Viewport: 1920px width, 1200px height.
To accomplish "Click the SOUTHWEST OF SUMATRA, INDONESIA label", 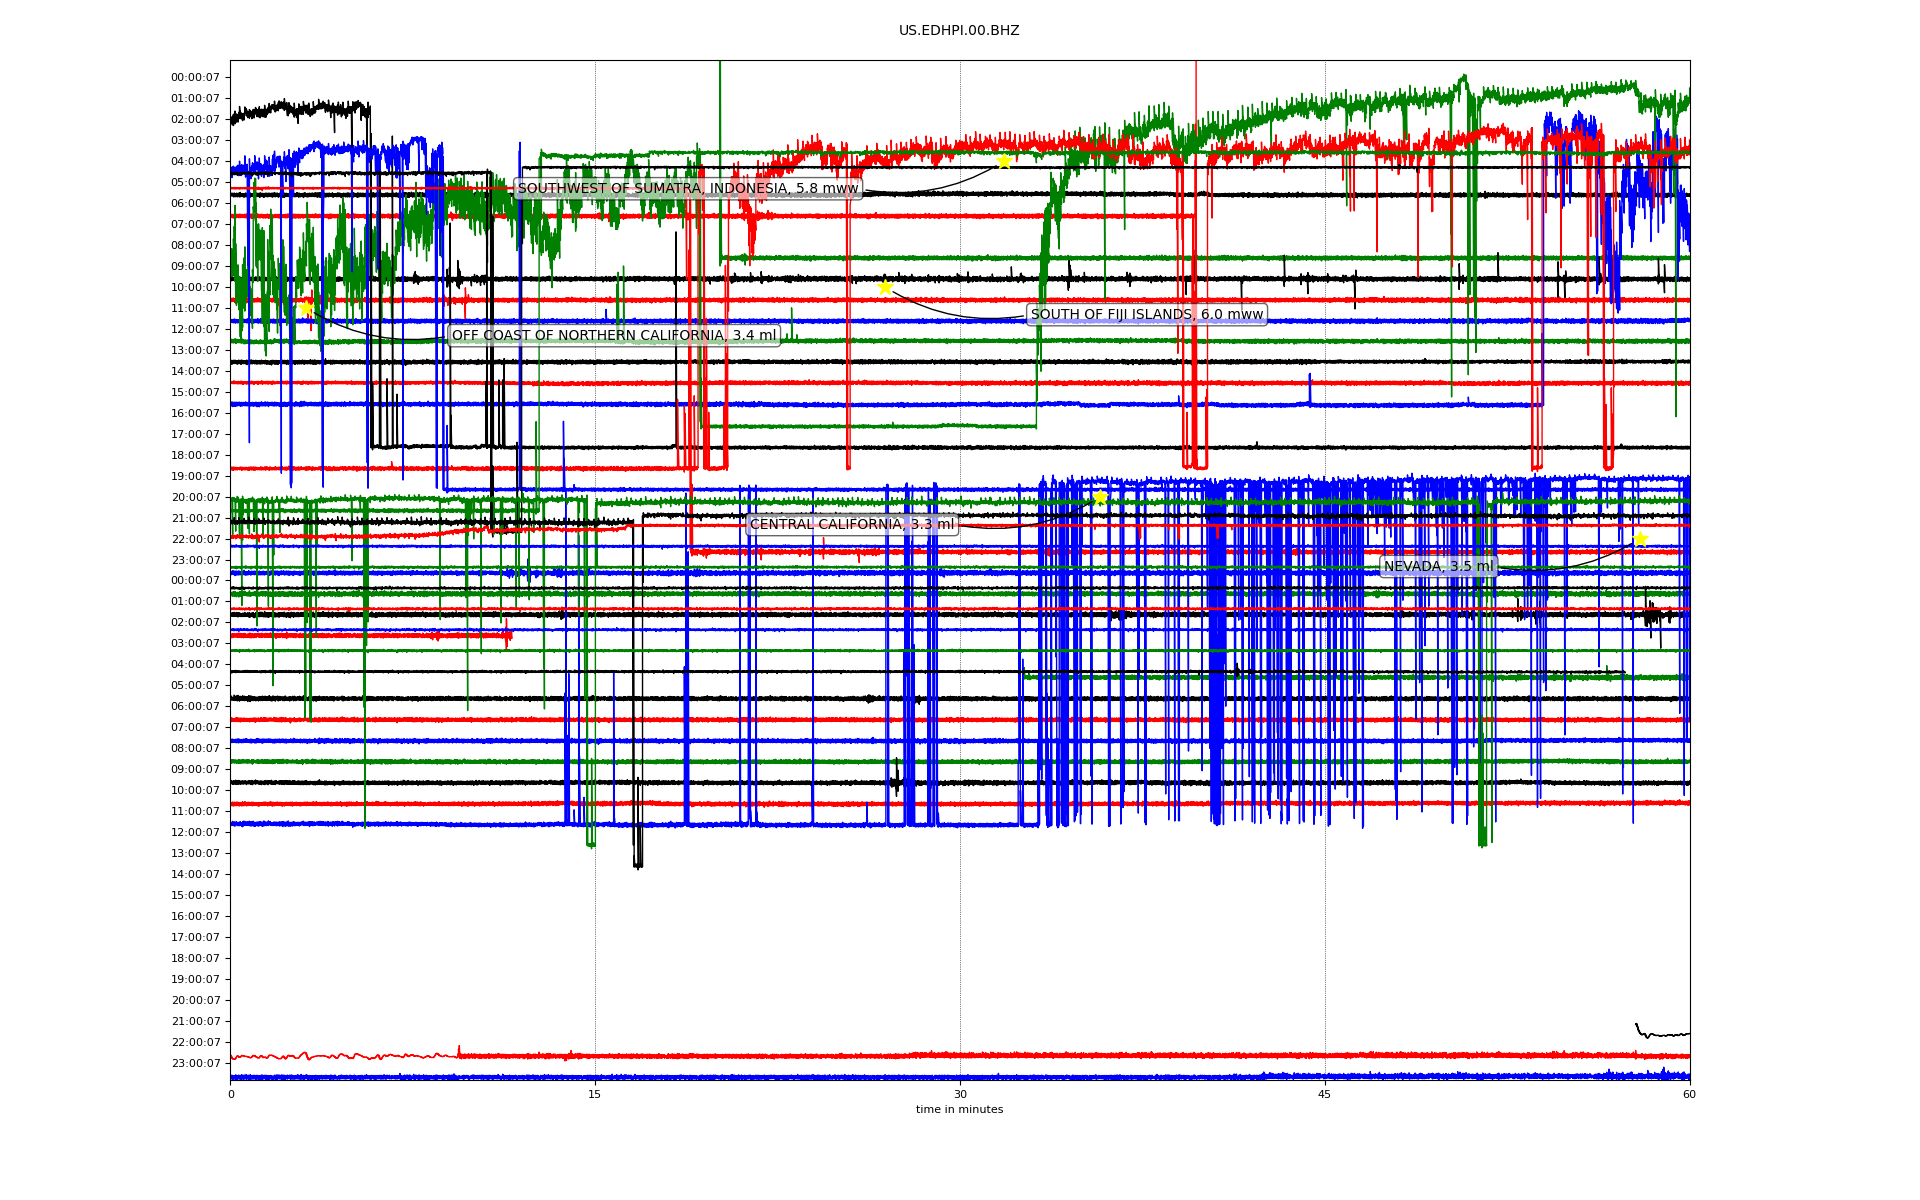I will (687, 188).
